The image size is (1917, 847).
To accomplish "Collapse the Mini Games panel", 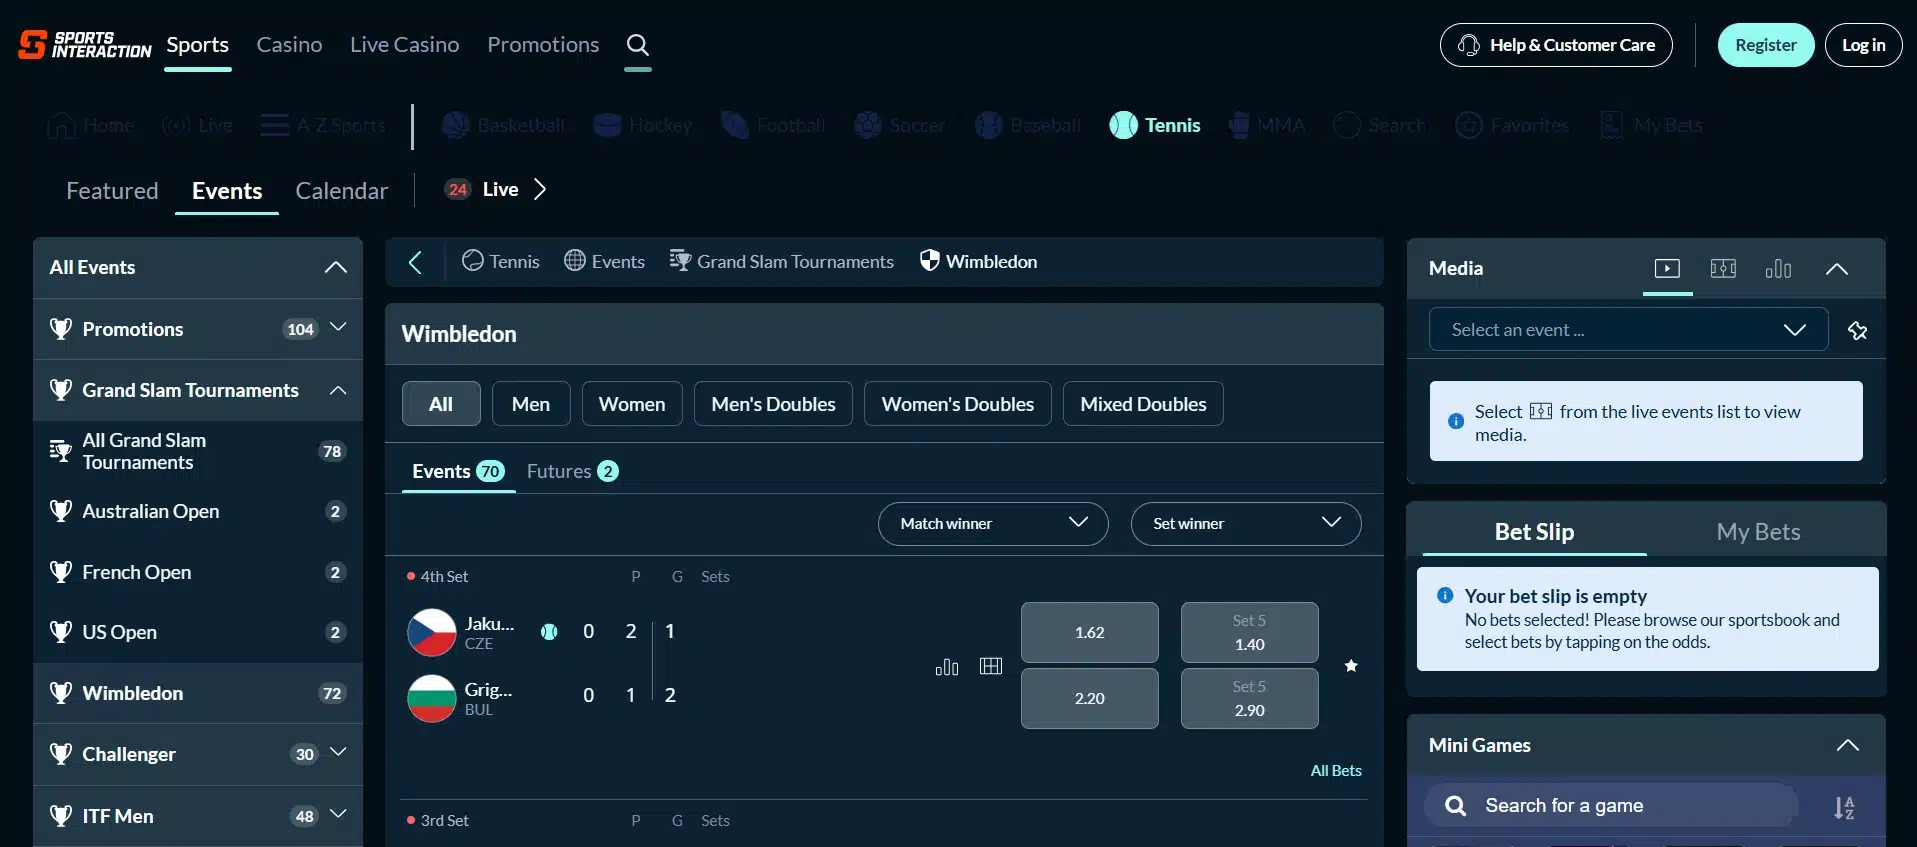I will 1848,745.
